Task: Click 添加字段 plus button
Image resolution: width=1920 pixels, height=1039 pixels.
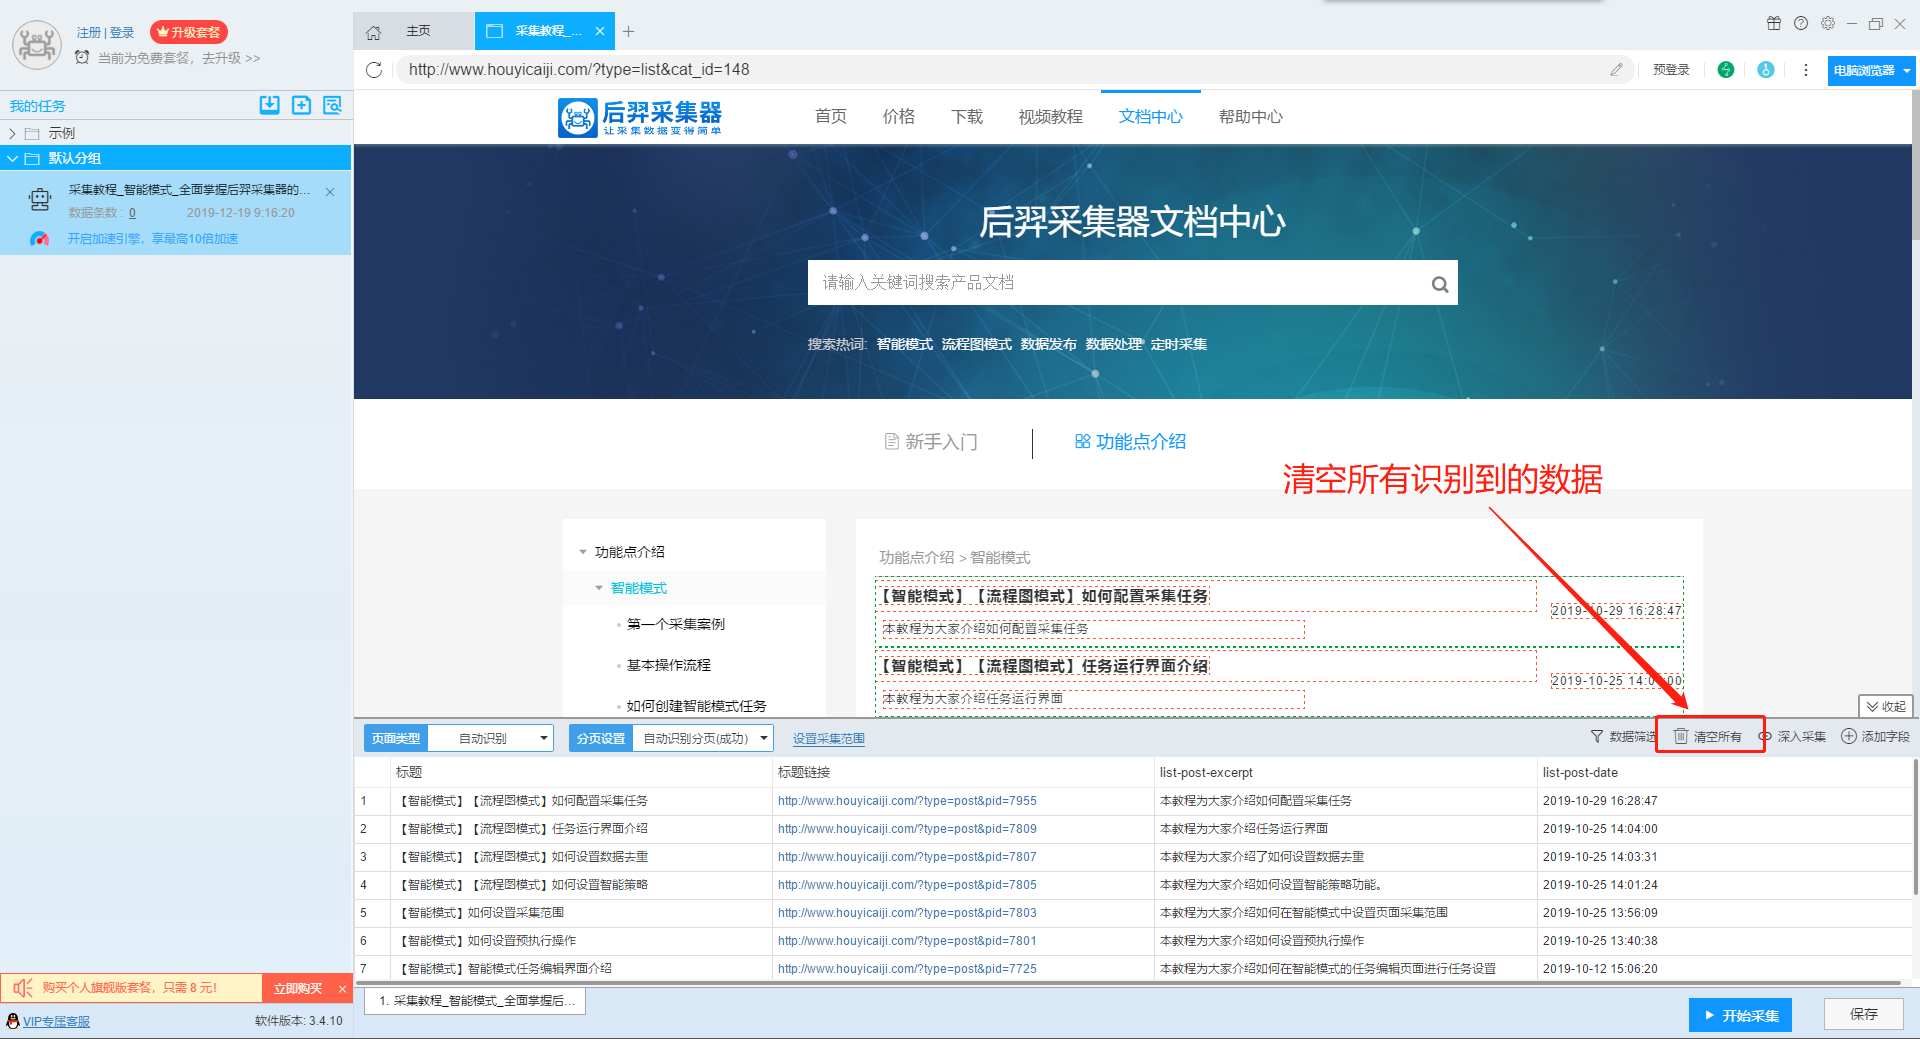Action: click(1876, 737)
